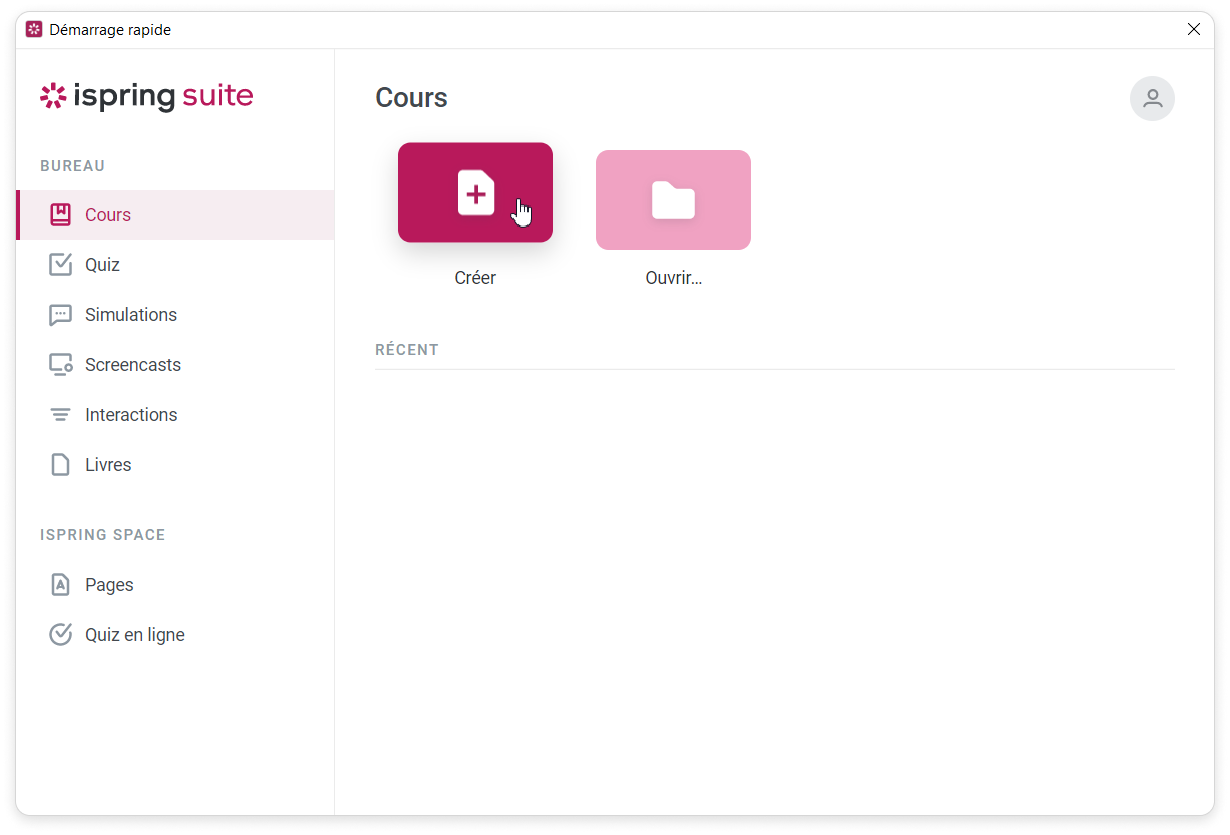Open the user profile avatar

click(x=1152, y=98)
